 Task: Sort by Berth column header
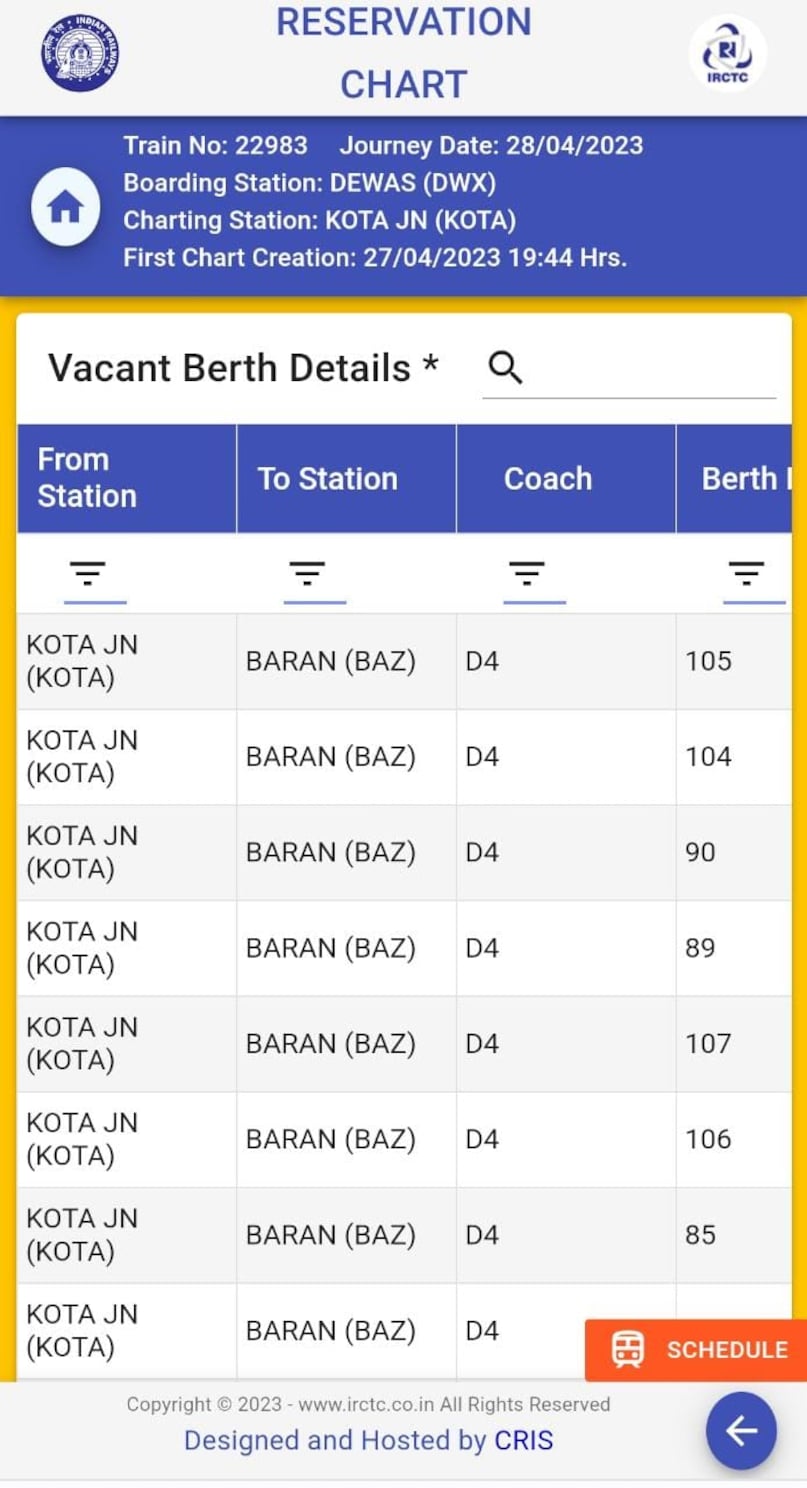738,479
